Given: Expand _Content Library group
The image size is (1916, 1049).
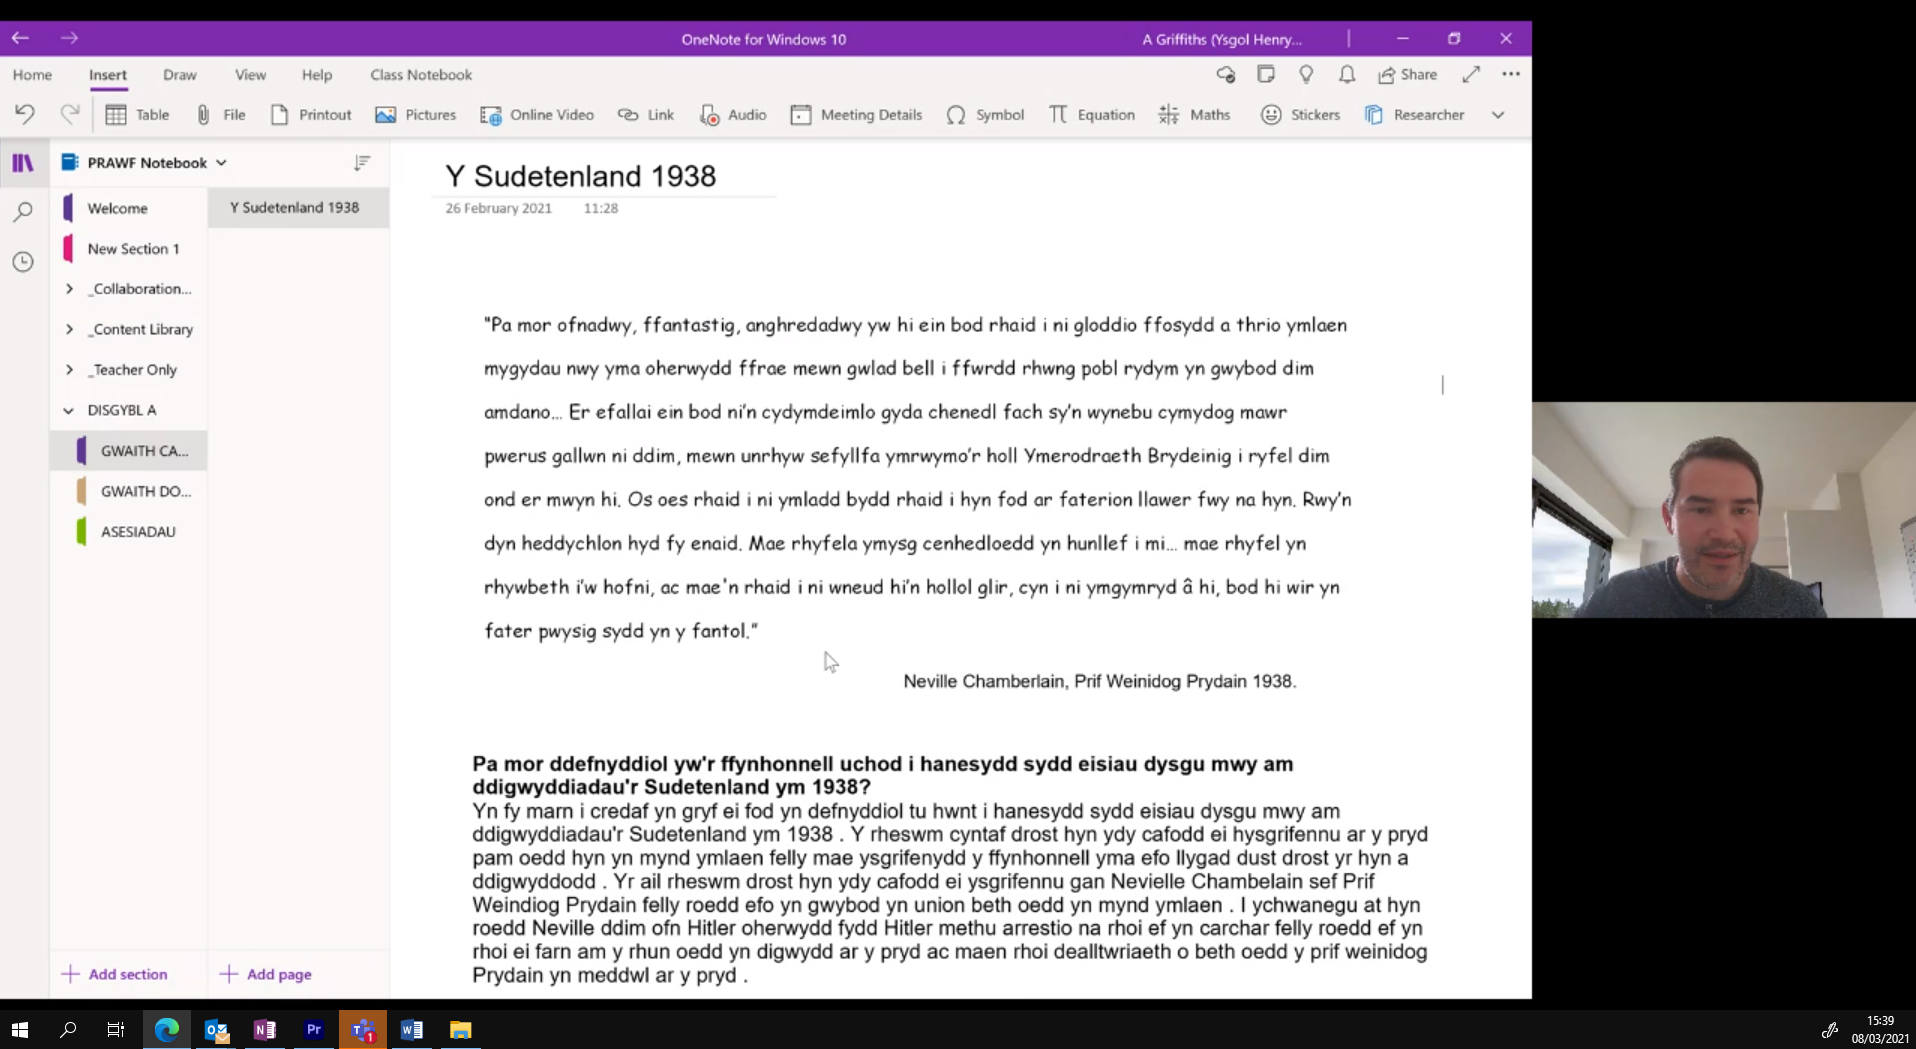Looking at the screenshot, I should click(x=69, y=329).
